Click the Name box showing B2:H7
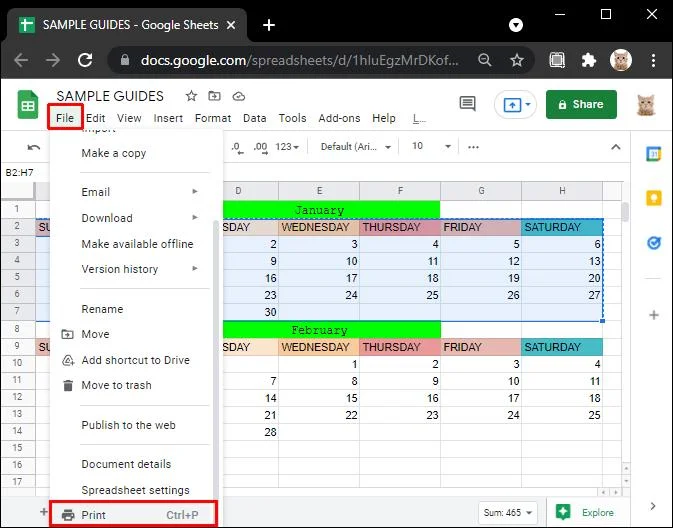 [x=20, y=173]
